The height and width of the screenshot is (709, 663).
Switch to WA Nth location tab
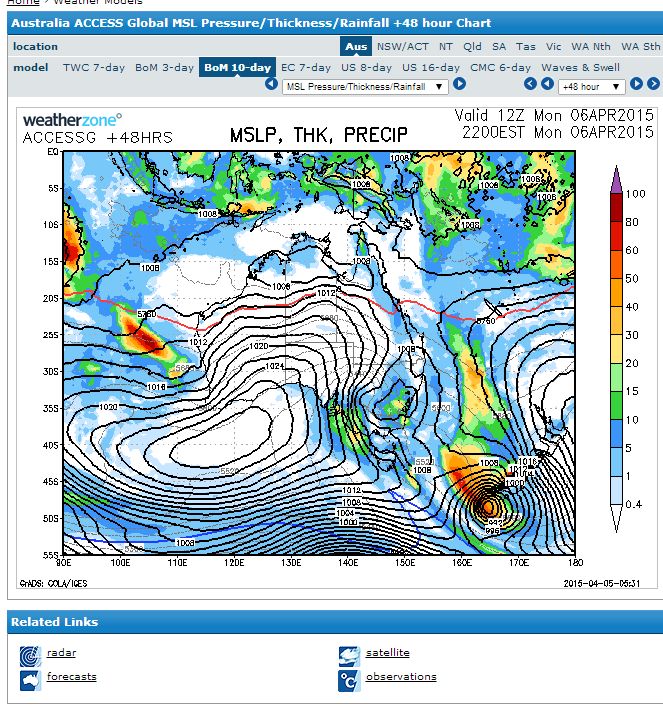click(591, 46)
